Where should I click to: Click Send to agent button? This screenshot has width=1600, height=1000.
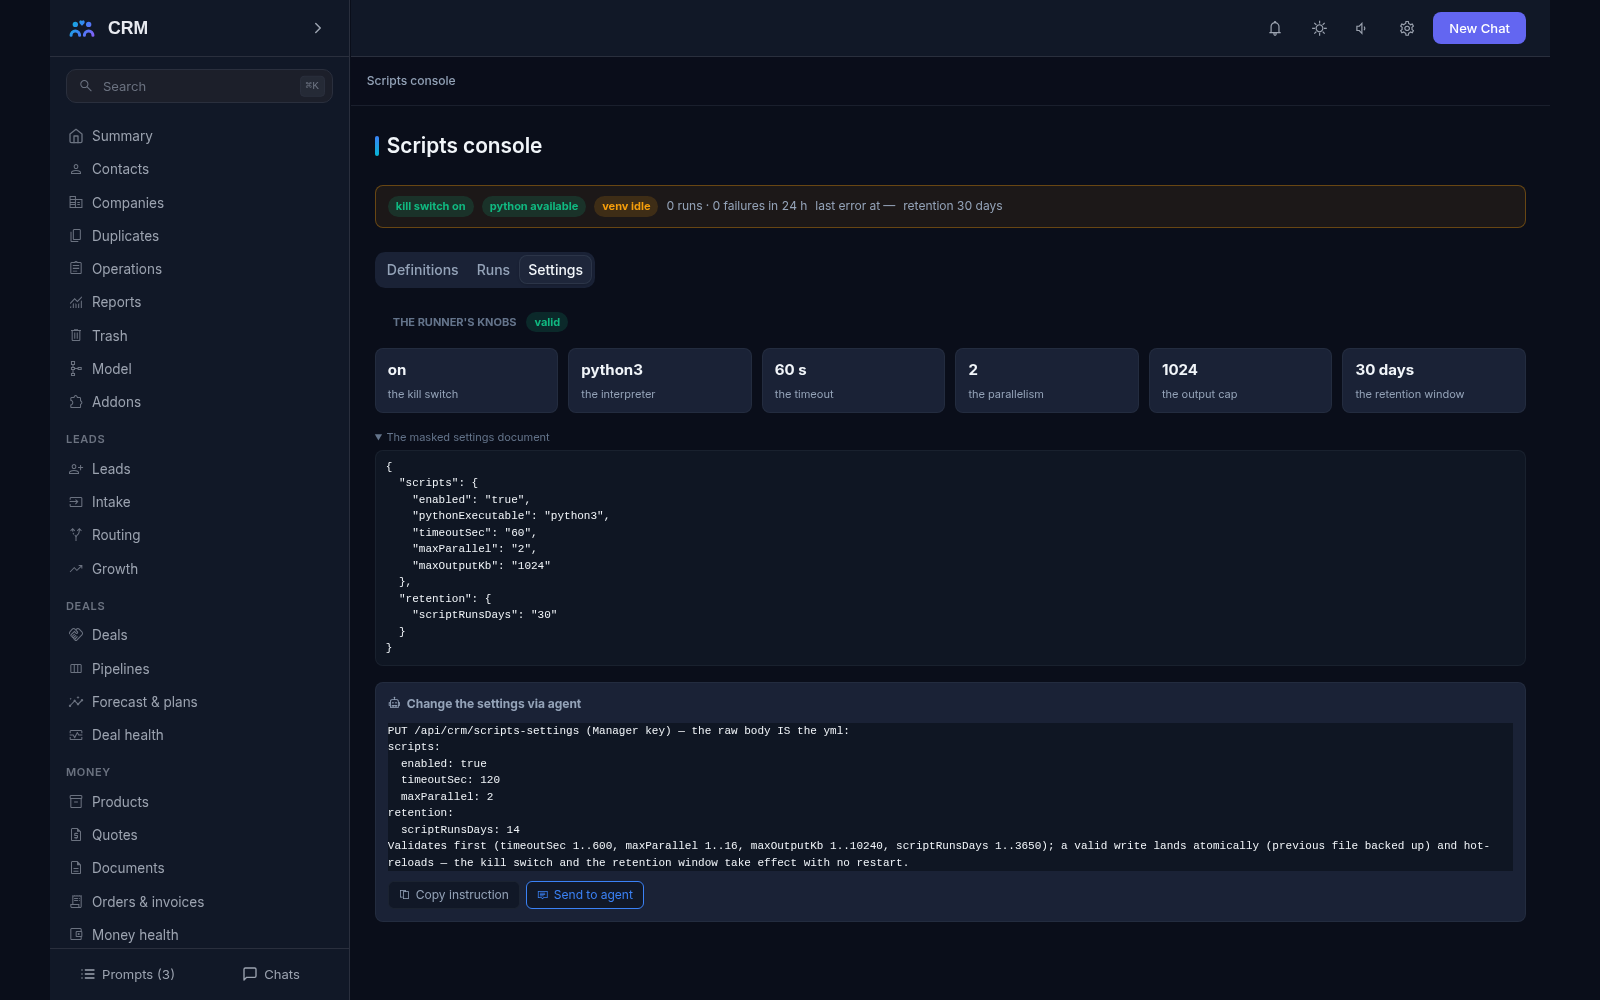(x=585, y=895)
